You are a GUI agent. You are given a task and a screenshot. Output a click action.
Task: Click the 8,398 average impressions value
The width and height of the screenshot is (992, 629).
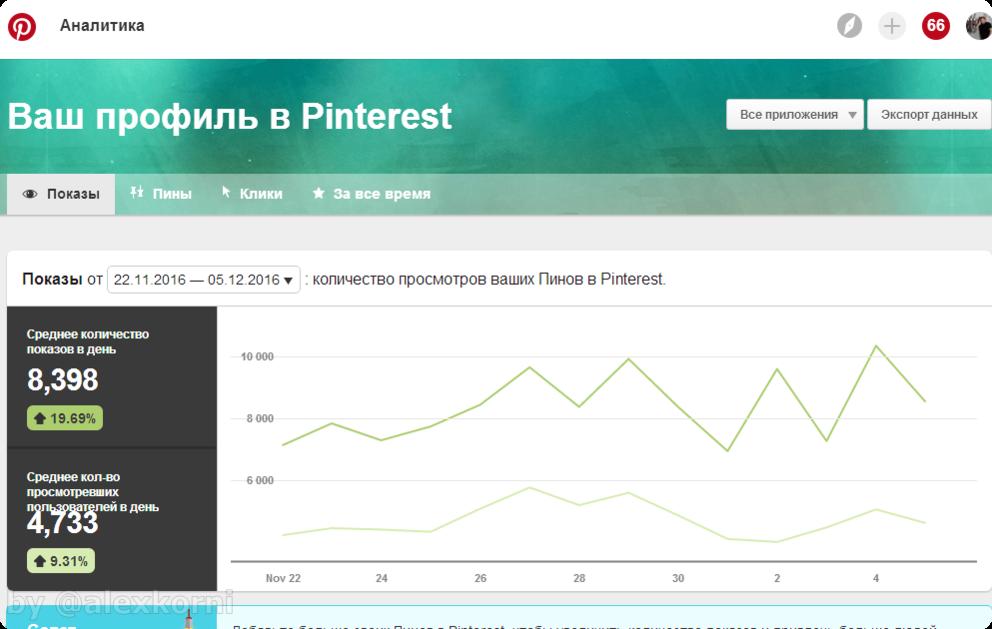coord(63,380)
